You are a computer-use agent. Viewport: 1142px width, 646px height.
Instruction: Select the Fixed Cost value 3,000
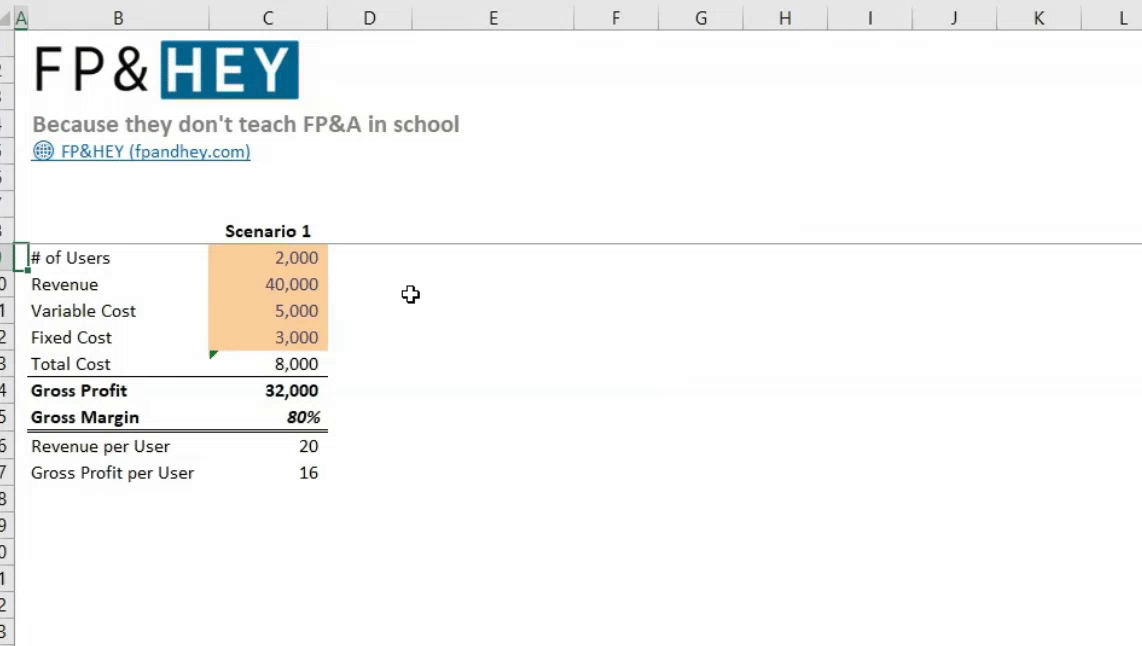point(267,337)
